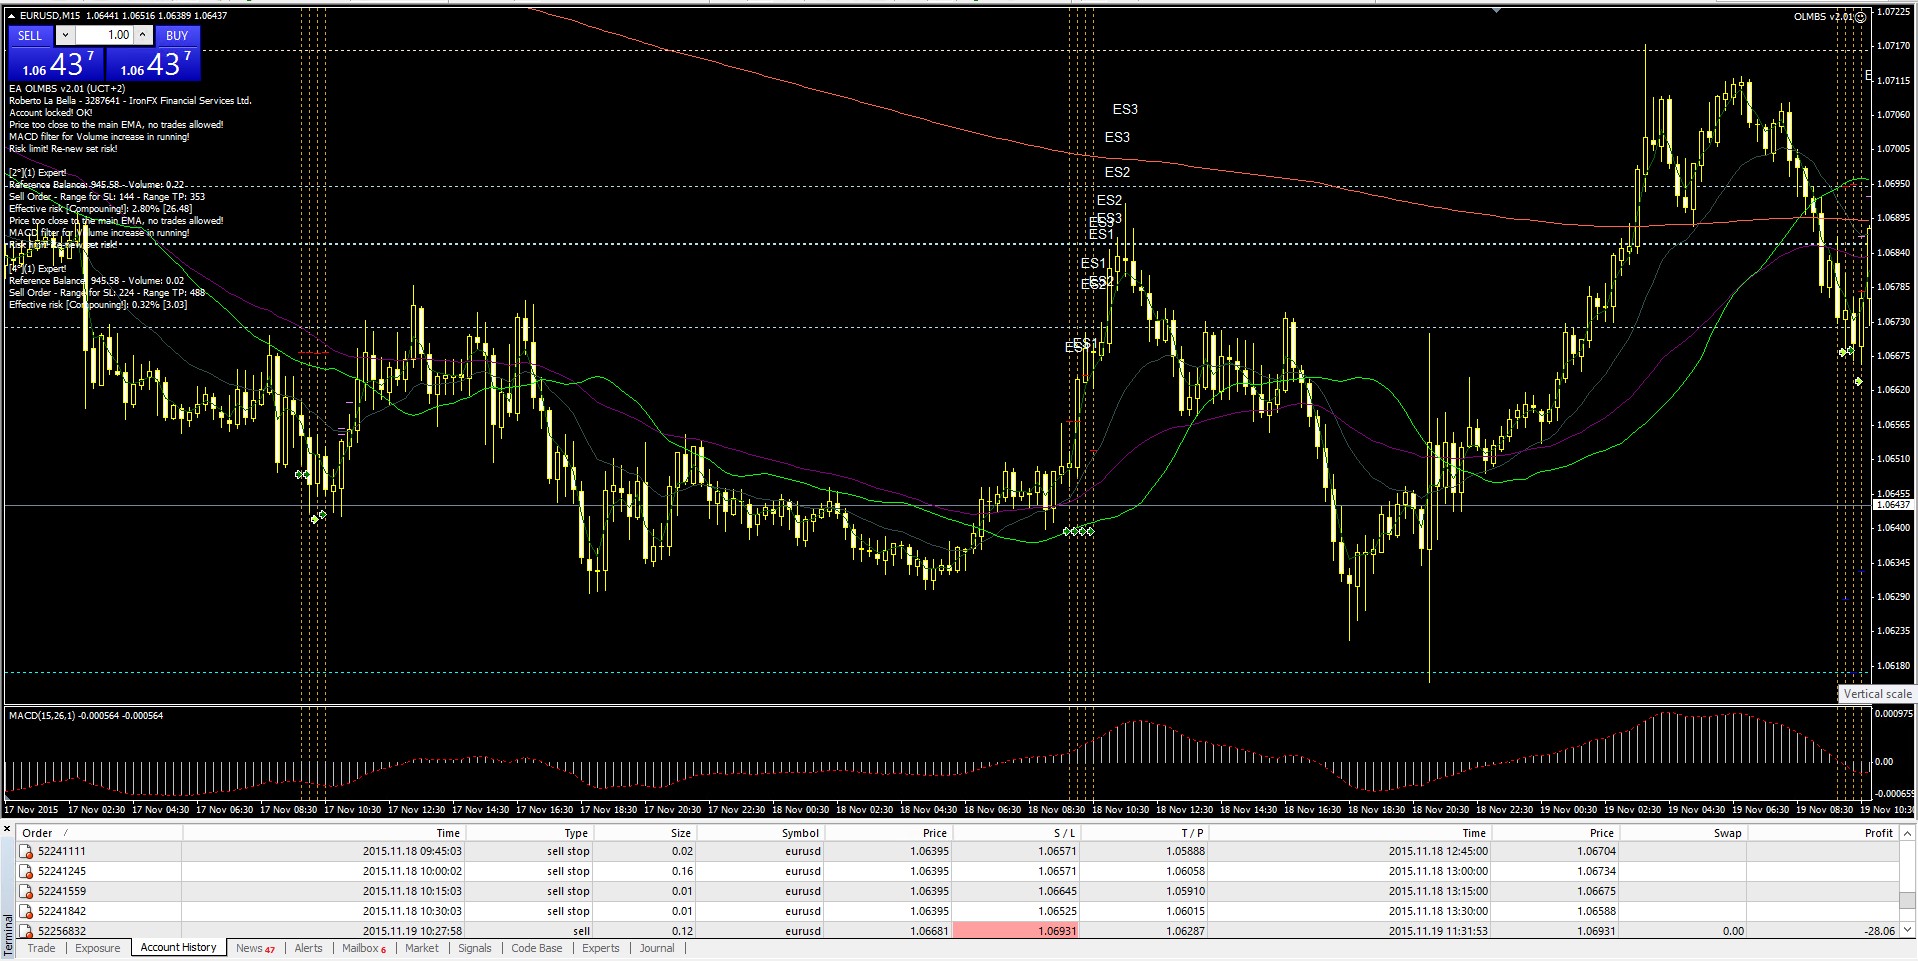Sort by open Time column header
This screenshot has height=961, width=1918.
(323, 833)
